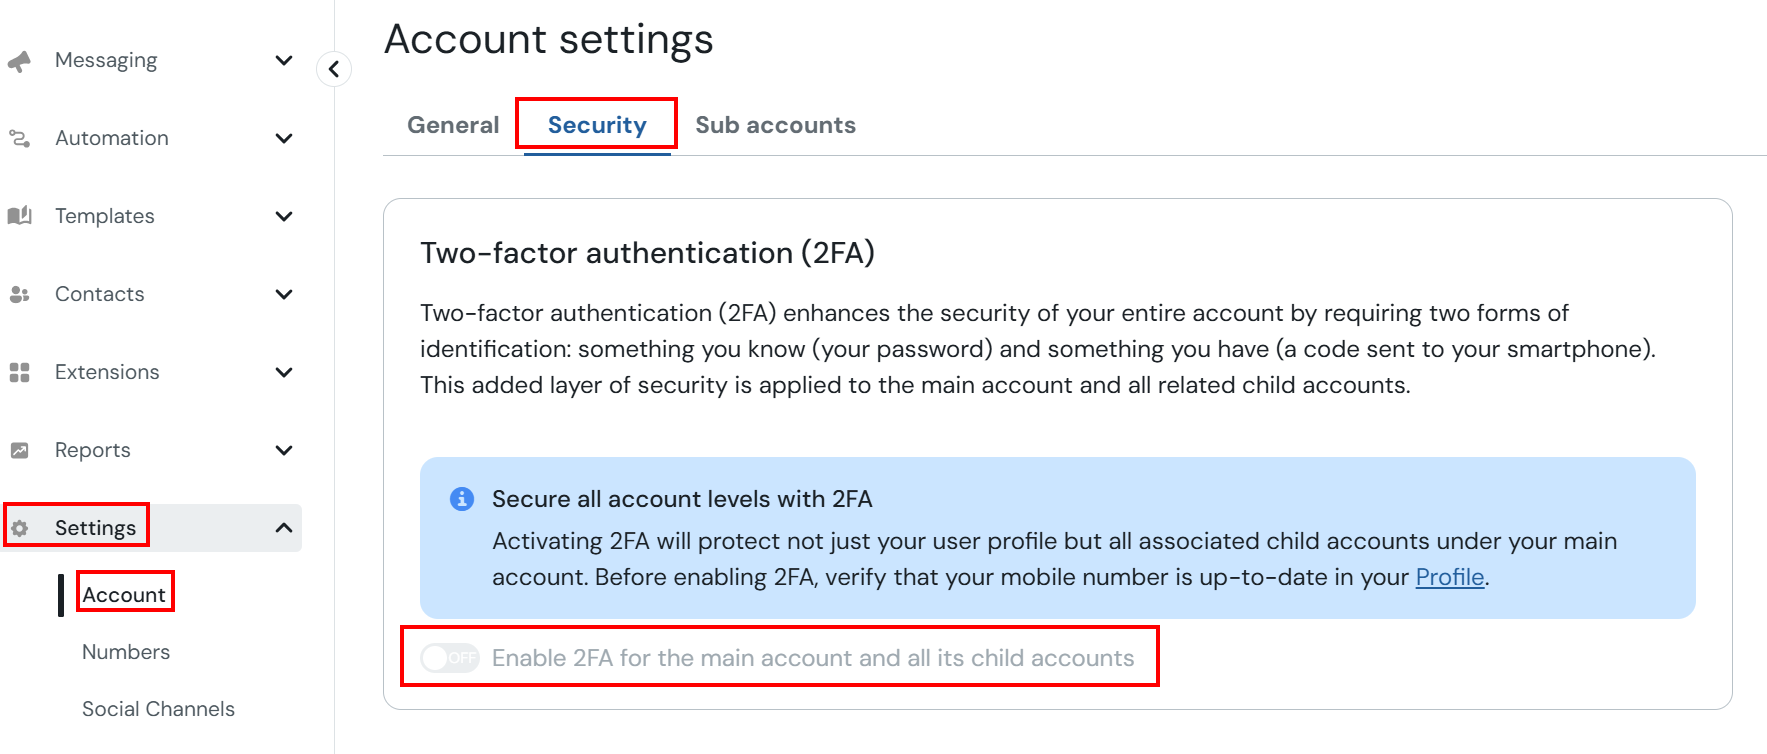Toggle the Enable 2FA switch
This screenshot has width=1767, height=754.
[x=450, y=658]
